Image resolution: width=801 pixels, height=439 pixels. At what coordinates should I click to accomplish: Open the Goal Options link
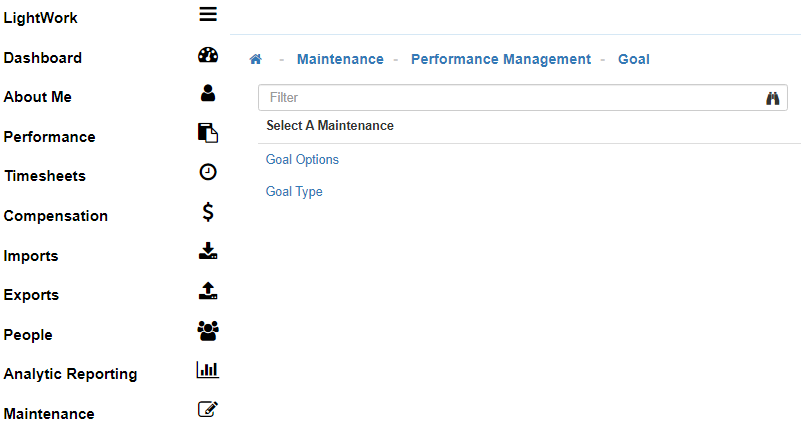pyautogui.click(x=302, y=160)
